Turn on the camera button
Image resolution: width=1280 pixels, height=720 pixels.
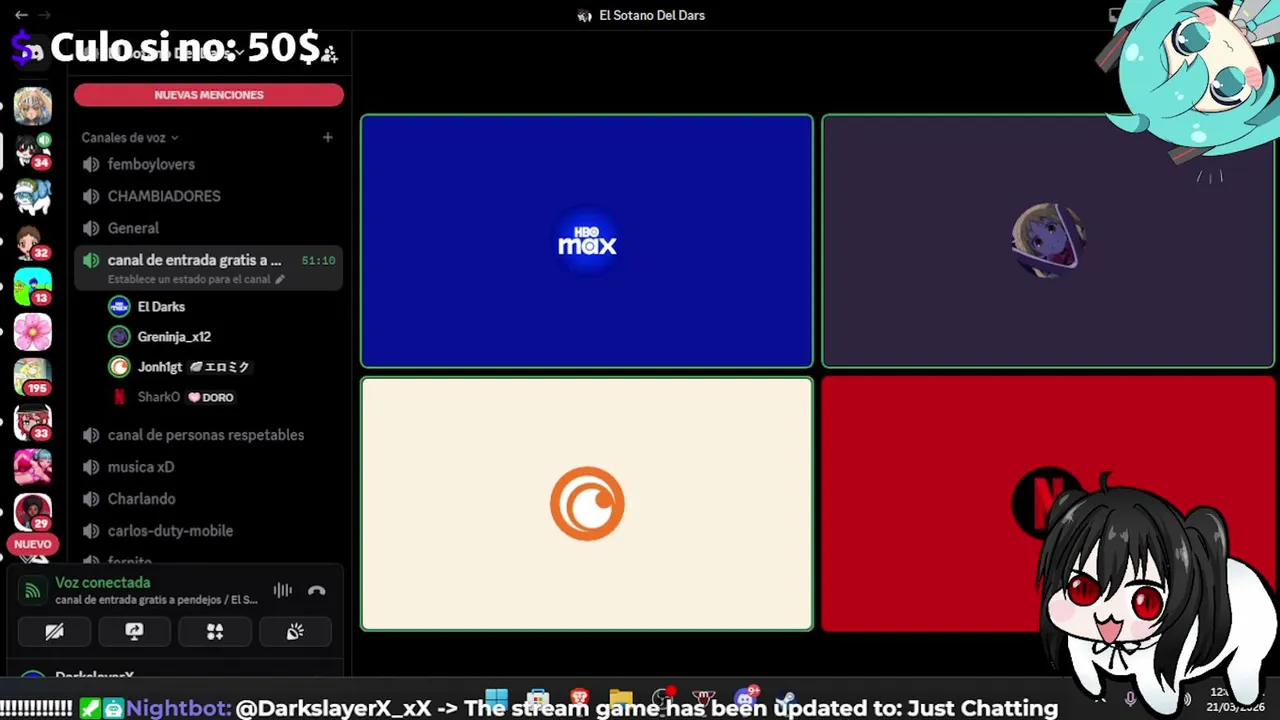pos(54,632)
